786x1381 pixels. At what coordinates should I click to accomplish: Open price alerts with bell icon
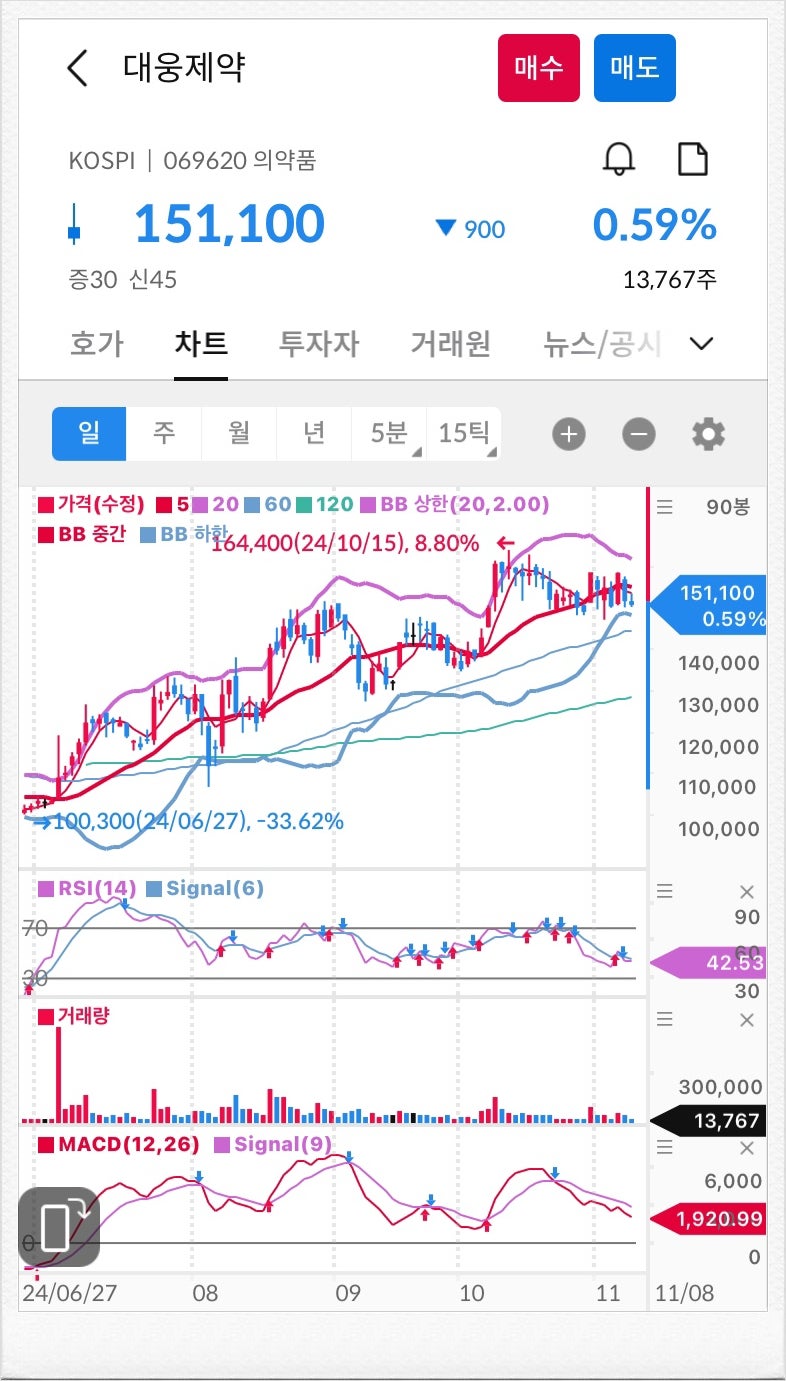(x=617, y=158)
